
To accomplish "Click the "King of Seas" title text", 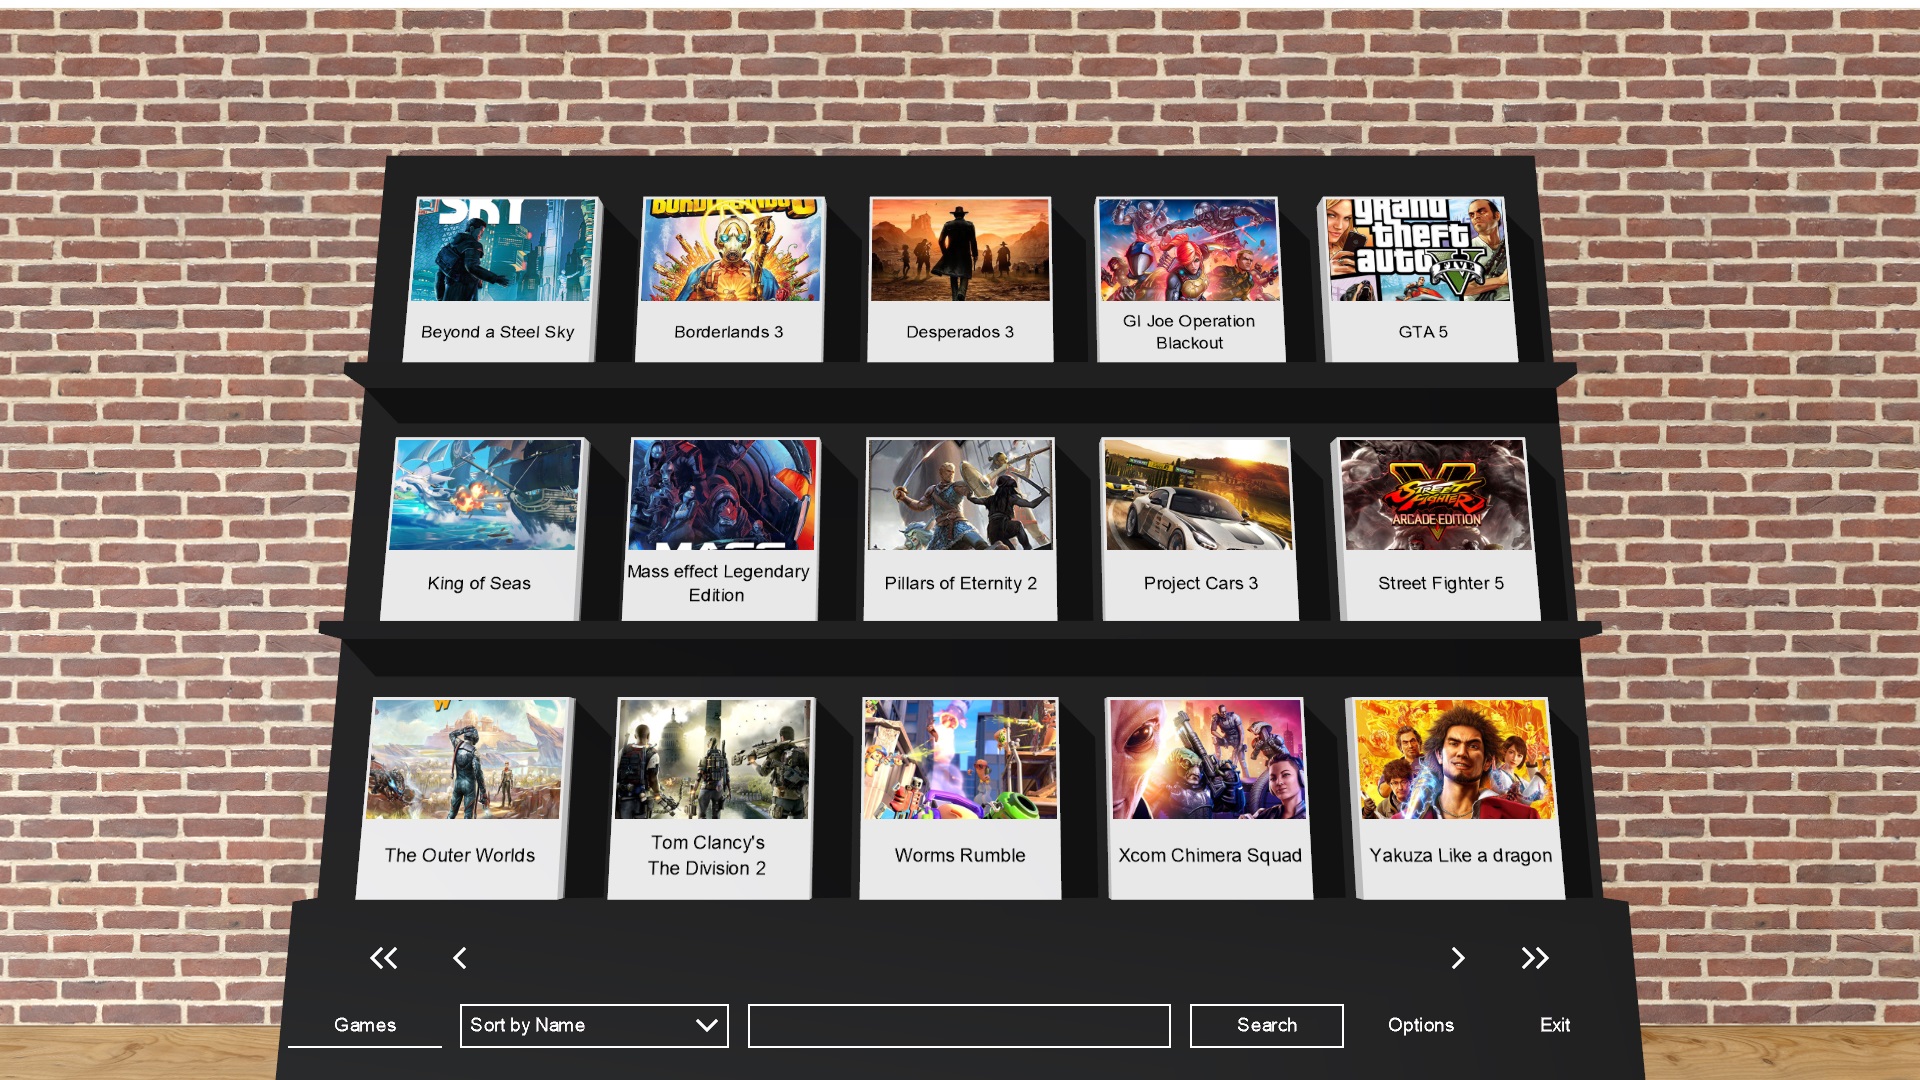I will click(x=479, y=583).
